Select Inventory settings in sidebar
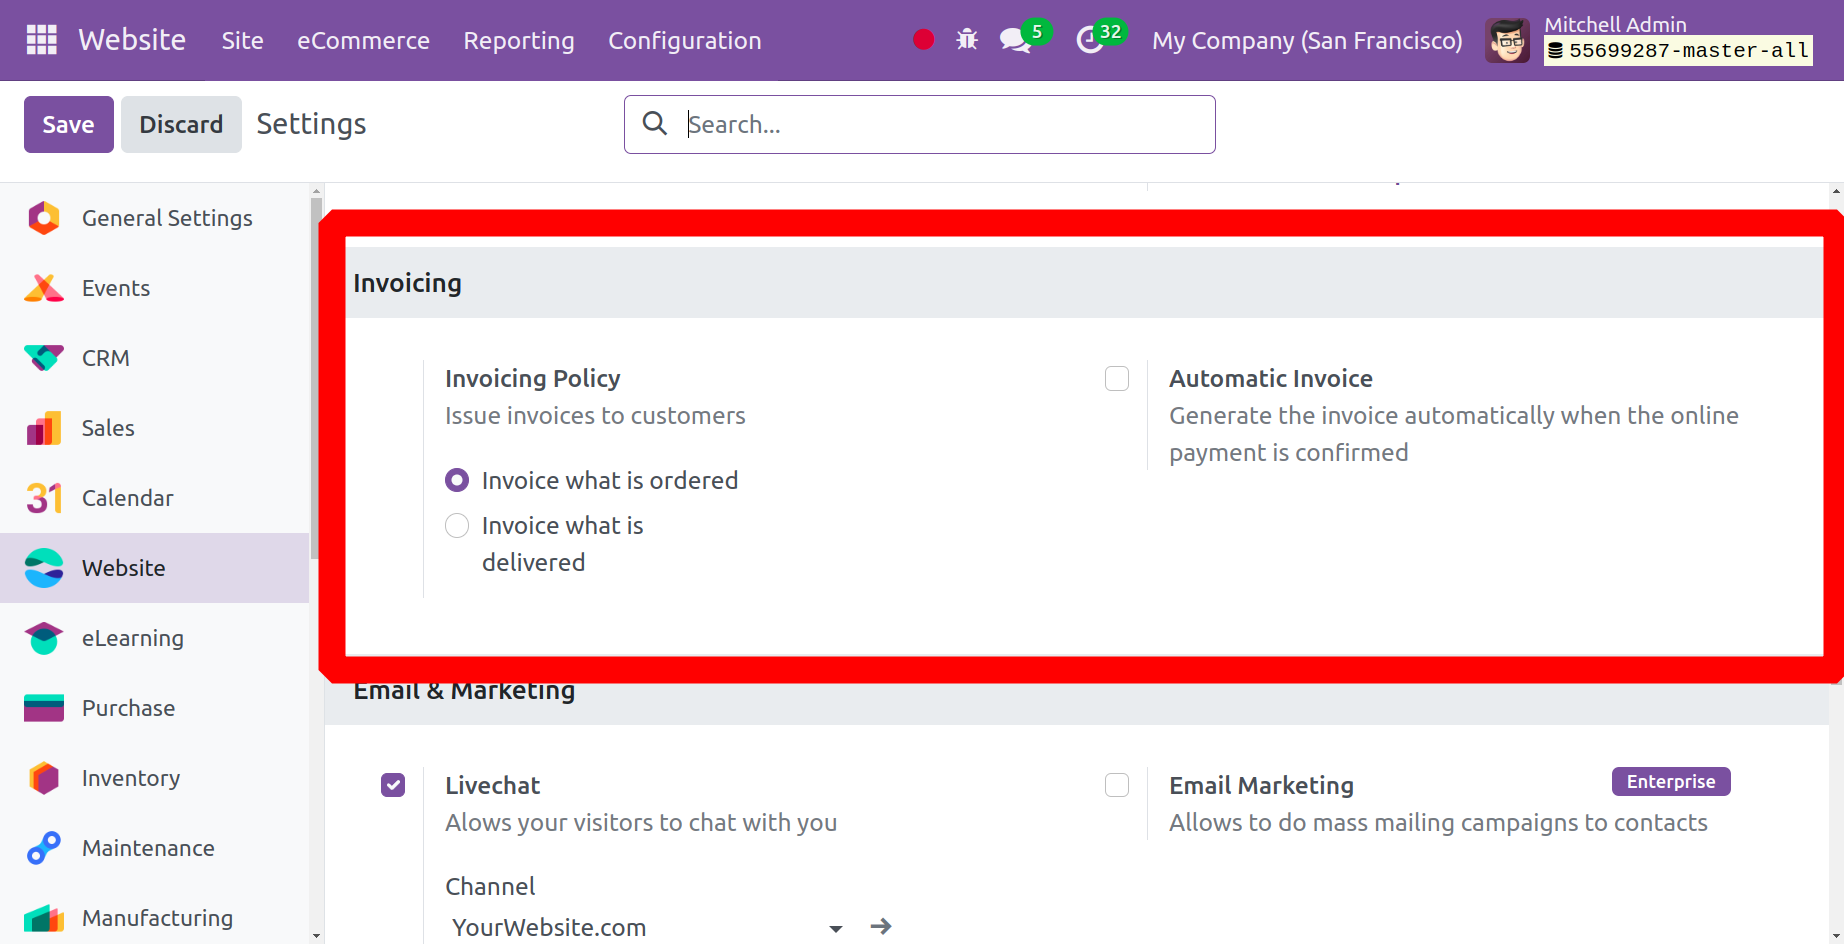Image resolution: width=1844 pixels, height=944 pixels. tap(130, 778)
